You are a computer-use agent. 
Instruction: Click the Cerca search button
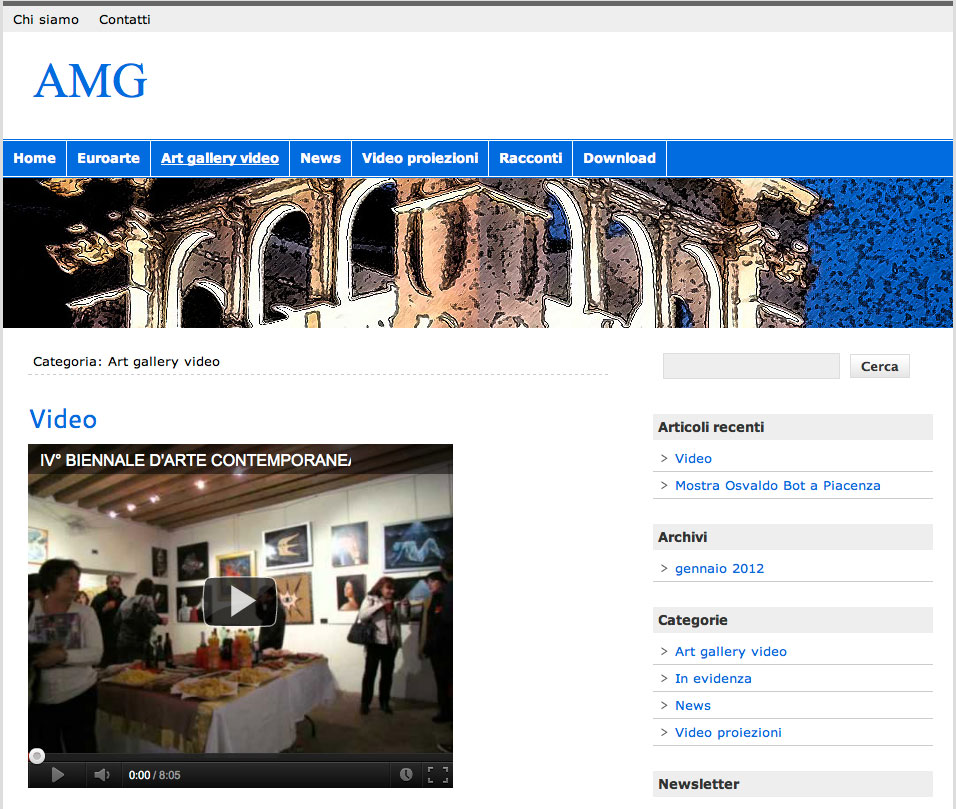coord(879,366)
